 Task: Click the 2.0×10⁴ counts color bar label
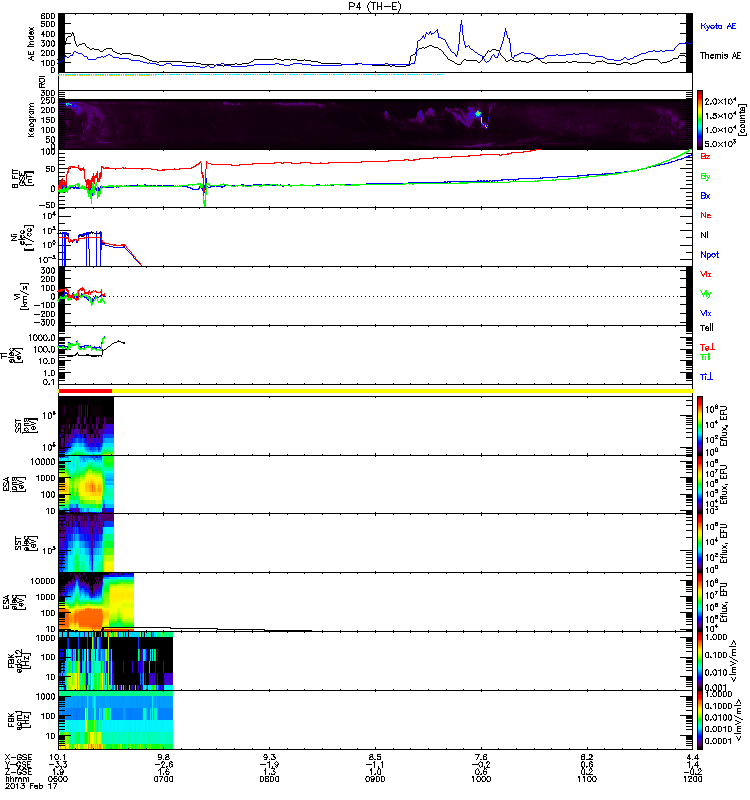(x=720, y=101)
